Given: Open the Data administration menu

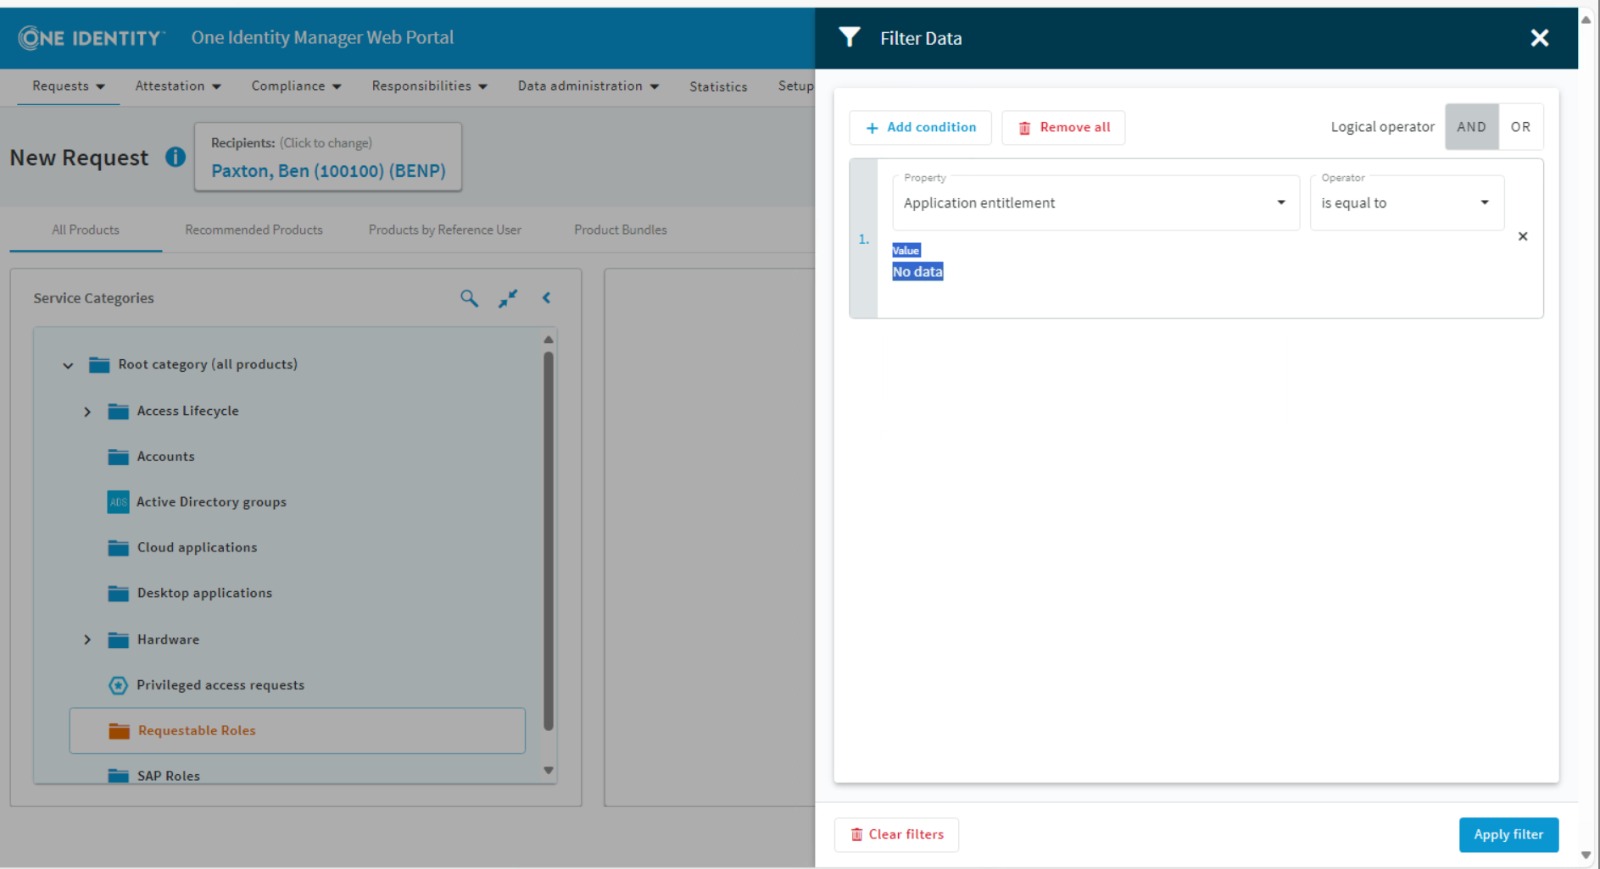Looking at the screenshot, I should tap(588, 86).
